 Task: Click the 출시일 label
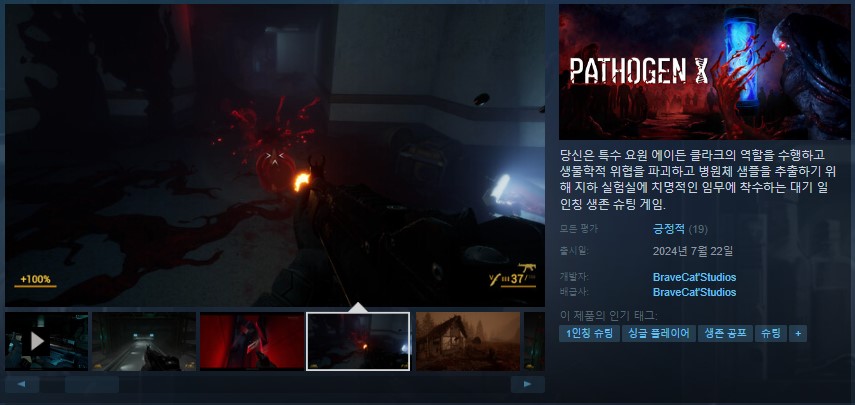click(574, 251)
